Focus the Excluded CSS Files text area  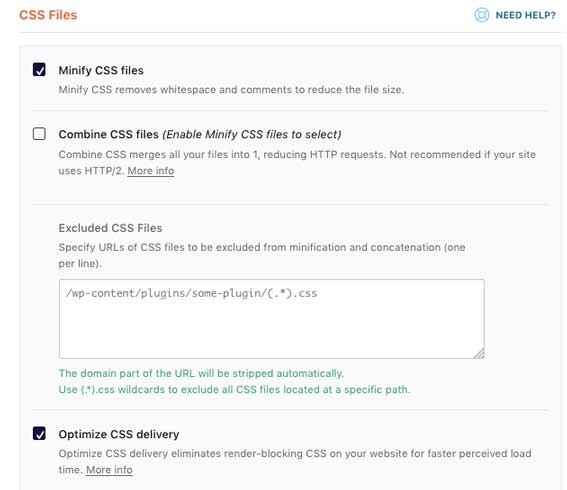point(272,319)
